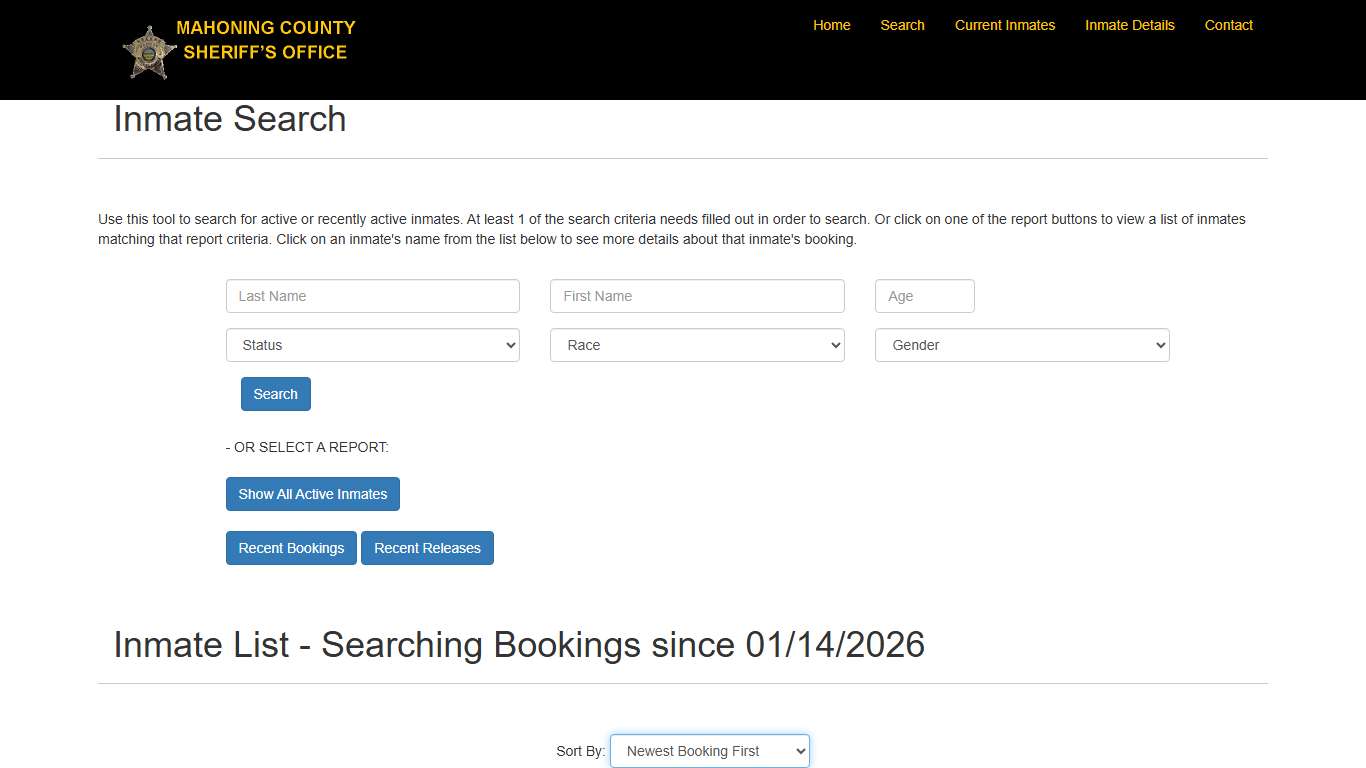Open the Gender dropdown
This screenshot has height=768, width=1366.
pyautogui.click(x=1021, y=345)
